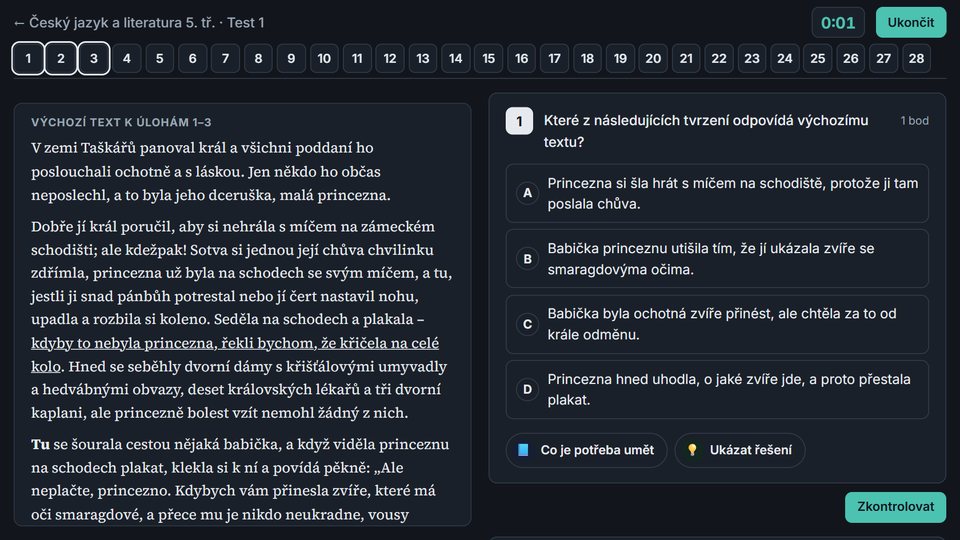Image resolution: width=960 pixels, height=540 pixels.
Task: Open question 6
Action: (x=193, y=59)
